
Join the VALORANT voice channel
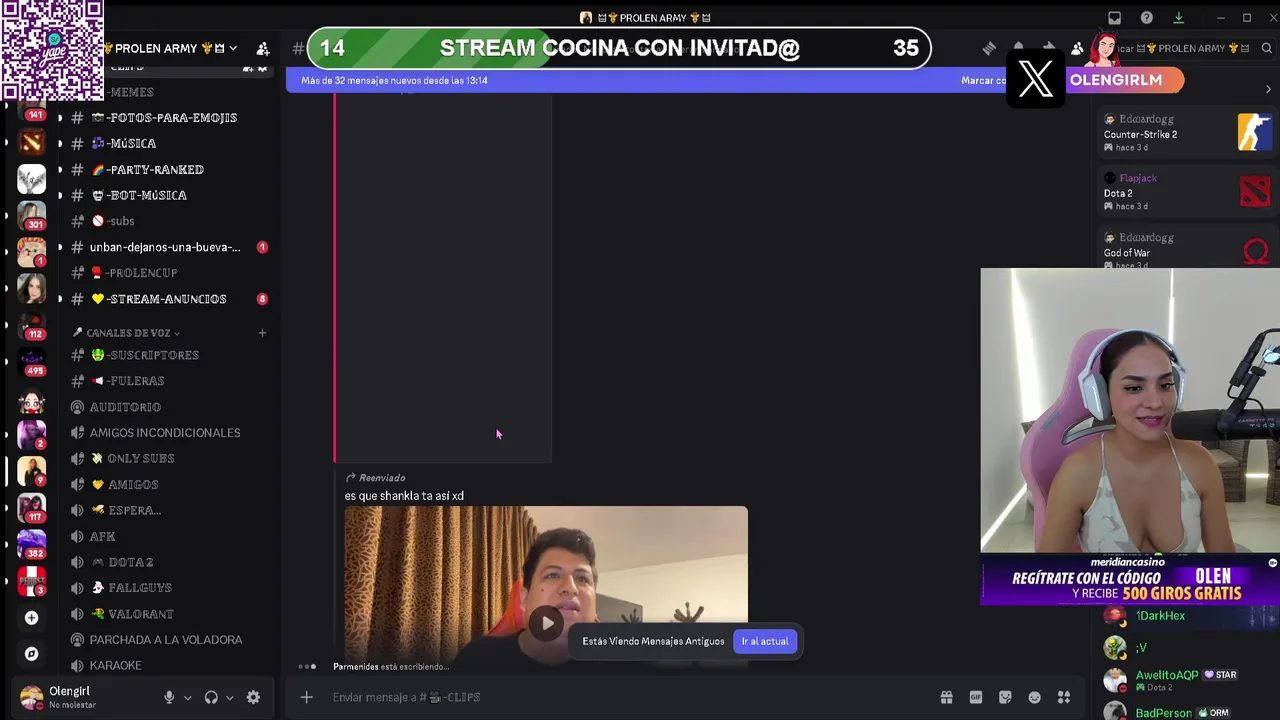[163, 614]
